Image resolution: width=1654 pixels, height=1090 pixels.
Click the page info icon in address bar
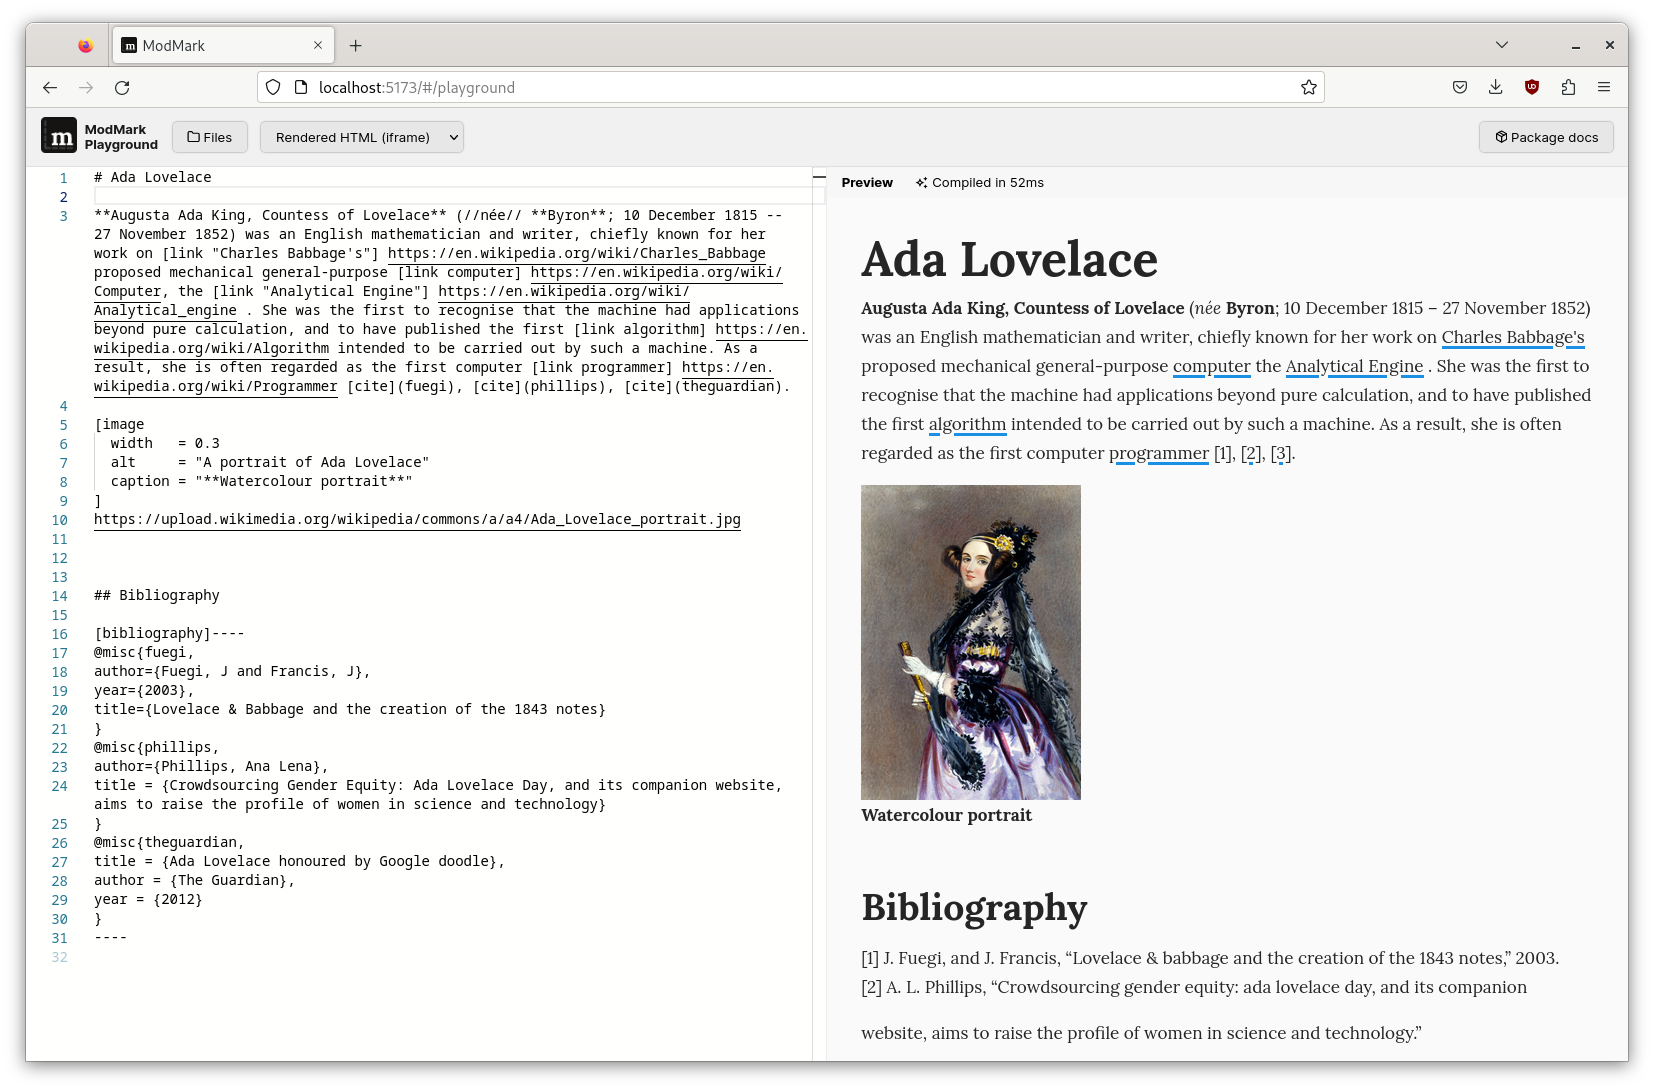pyautogui.click(x=300, y=88)
